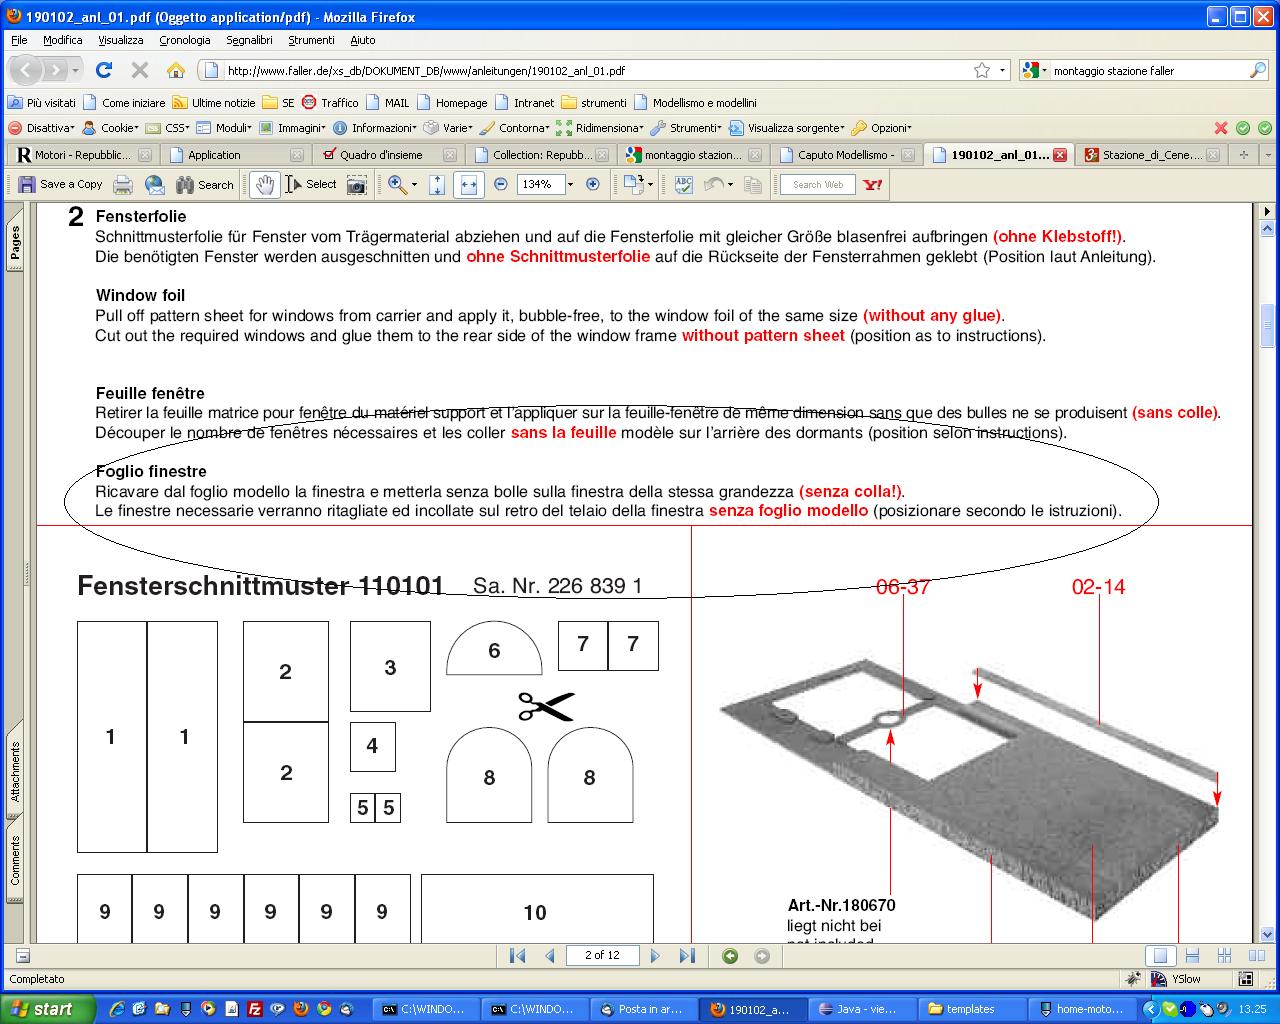Switch to the Quadro d'insieme tab
This screenshot has height=1024, width=1280.
click(380, 155)
